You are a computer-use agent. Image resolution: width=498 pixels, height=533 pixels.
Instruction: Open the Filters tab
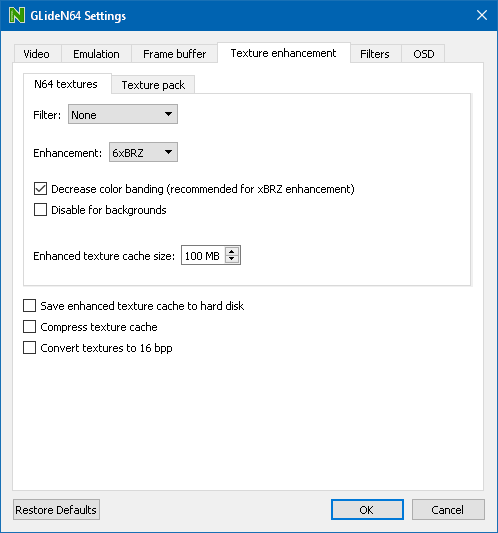[375, 54]
